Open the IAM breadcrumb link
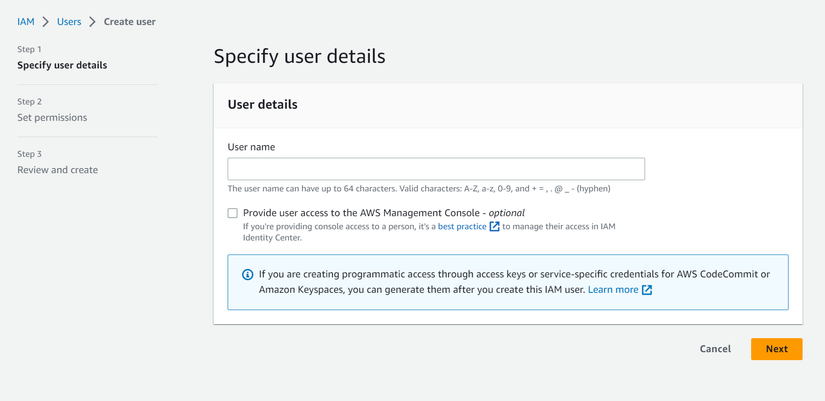825x401 pixels. [x=26, y=21]
